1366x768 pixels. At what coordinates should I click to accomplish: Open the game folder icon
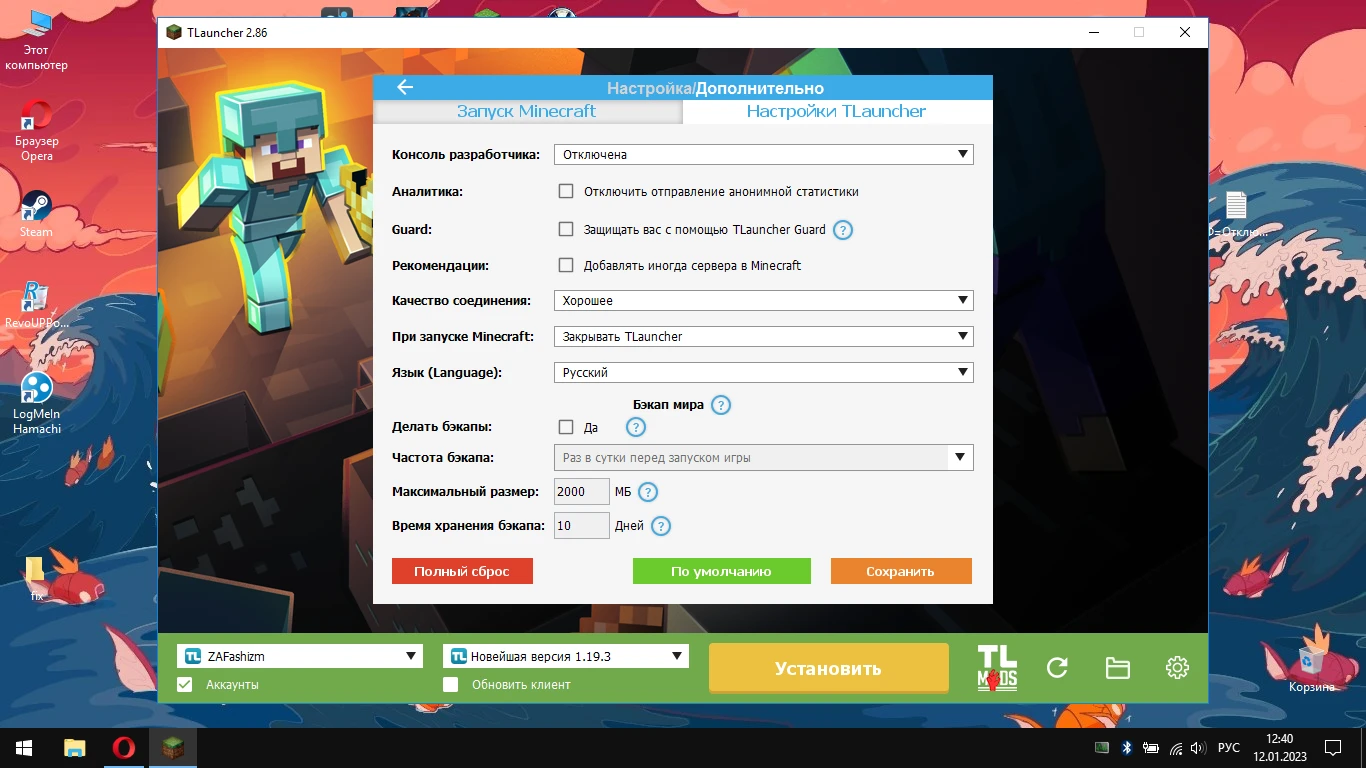pos(1117,667)
